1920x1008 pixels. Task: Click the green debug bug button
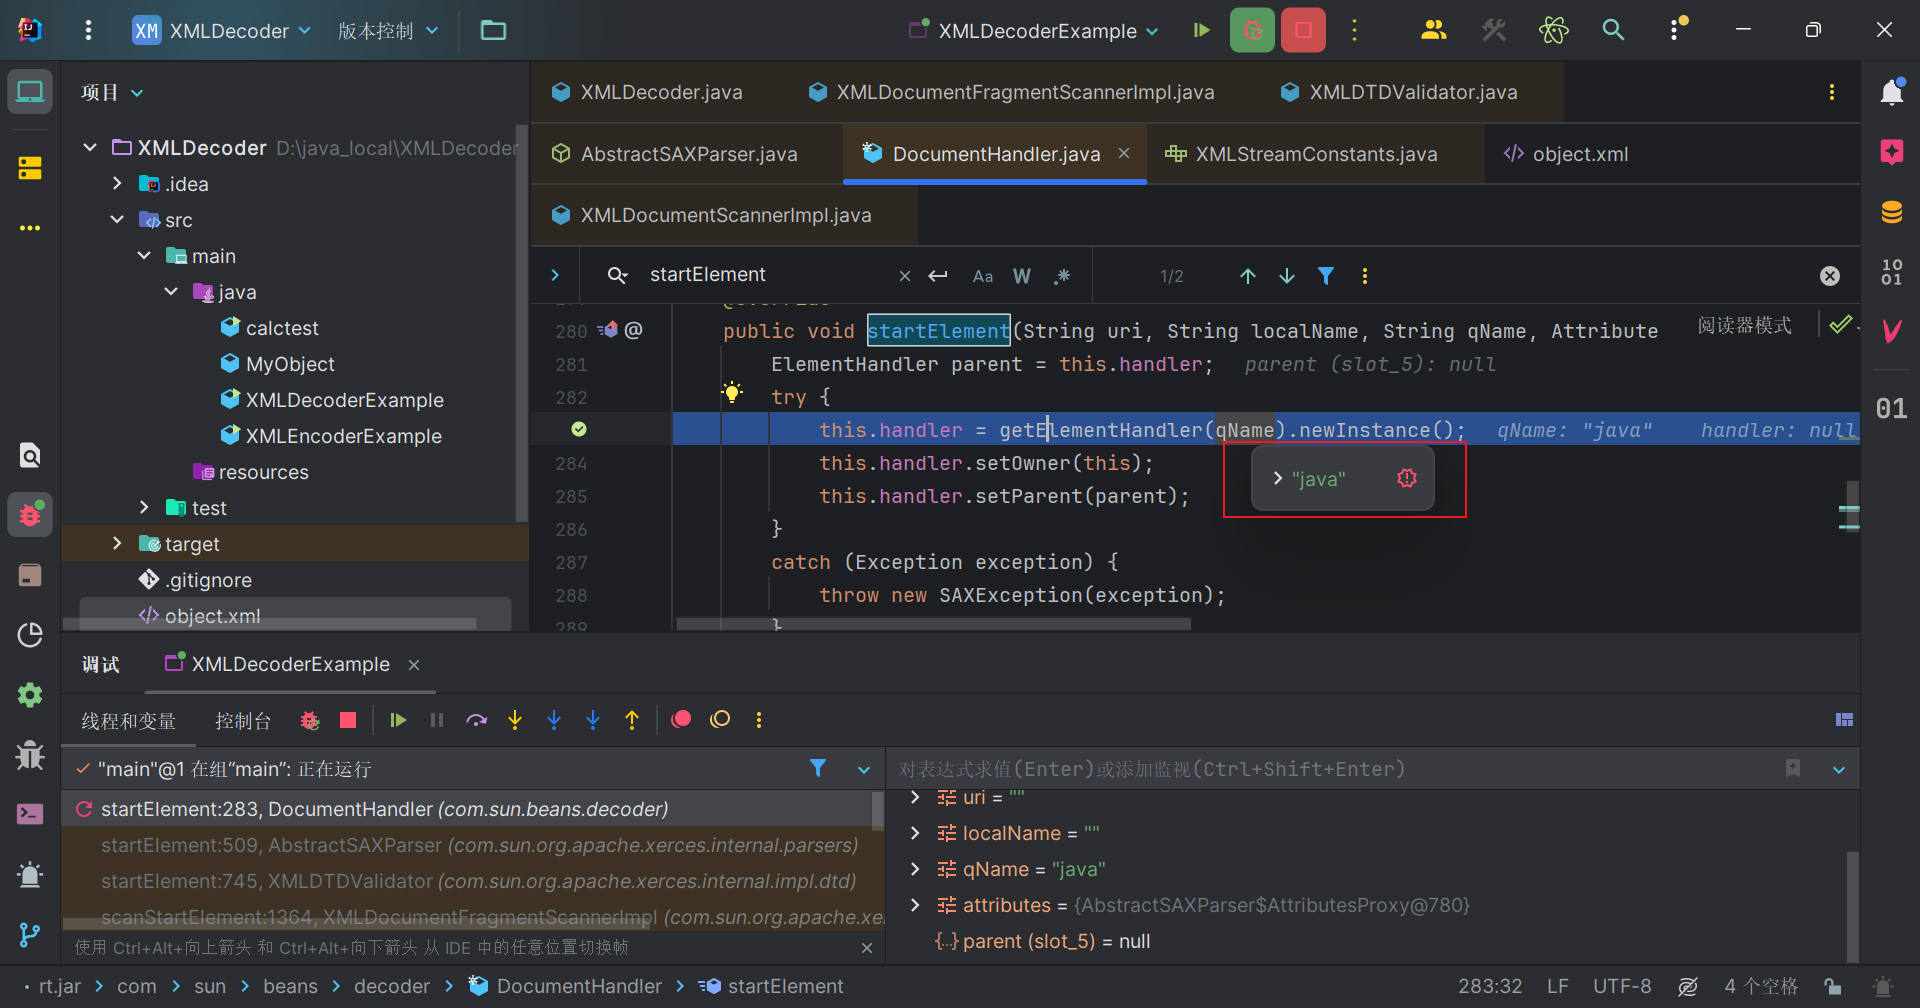tap(1252, 30)
